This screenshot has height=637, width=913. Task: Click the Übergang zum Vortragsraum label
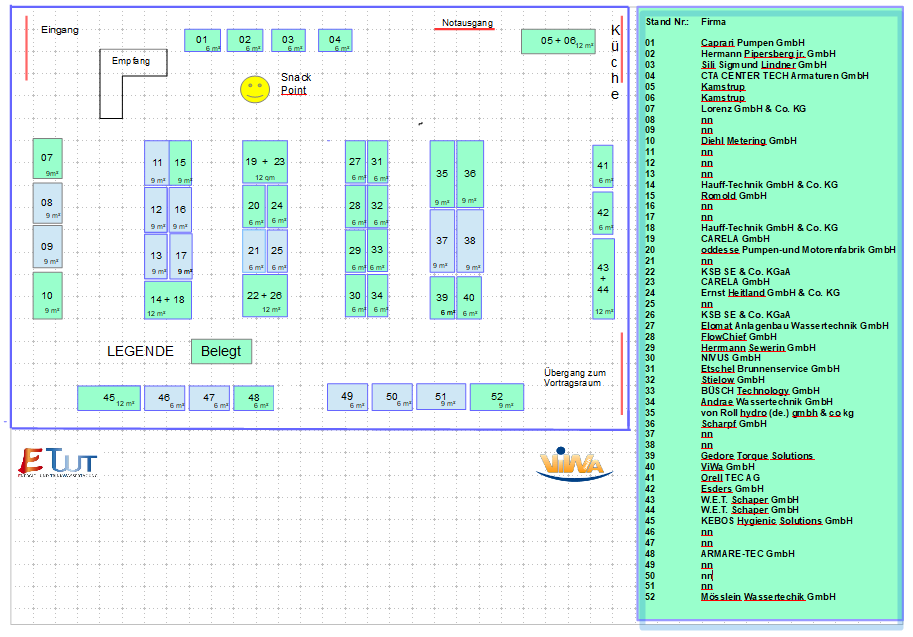[575, 377]
